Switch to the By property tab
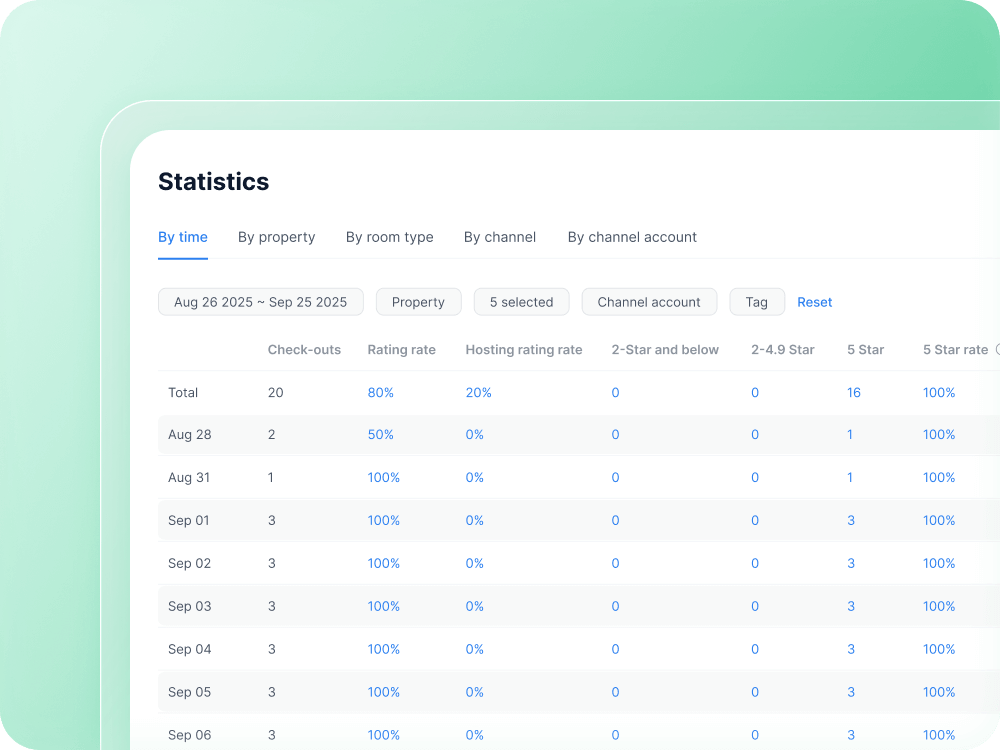The width and height of the screenshot is (1000, 750). coord(276,237)
